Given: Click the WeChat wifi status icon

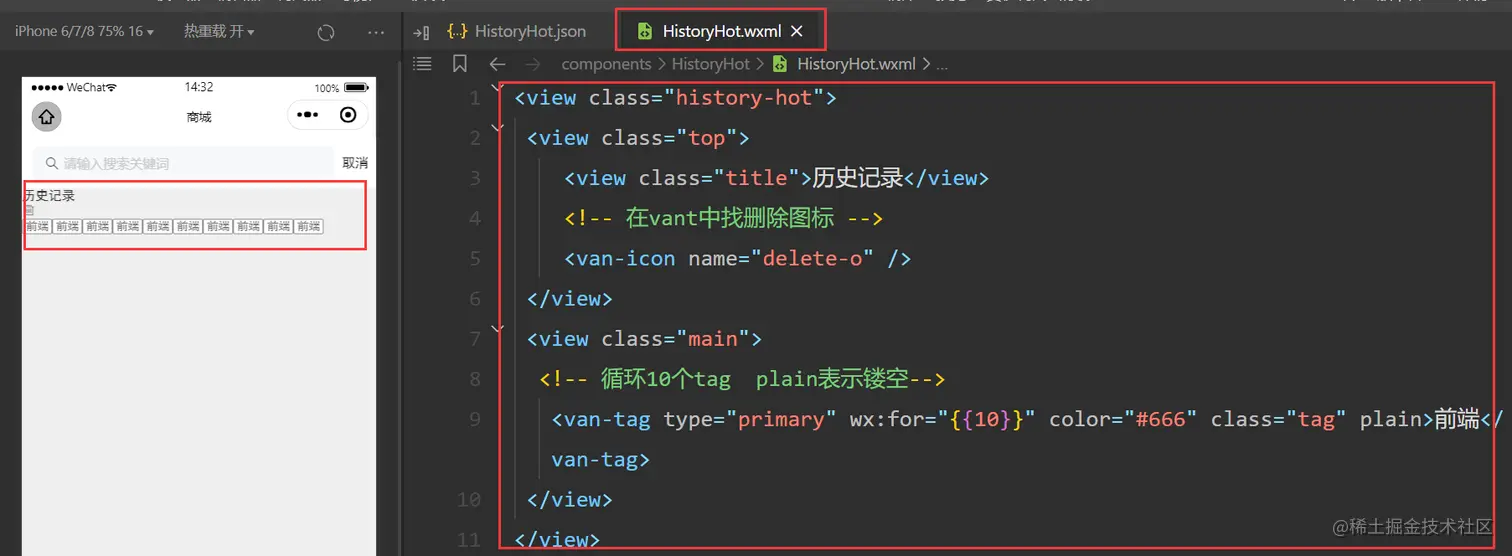Looking at the screenshot, I should (x=111, y=88).
